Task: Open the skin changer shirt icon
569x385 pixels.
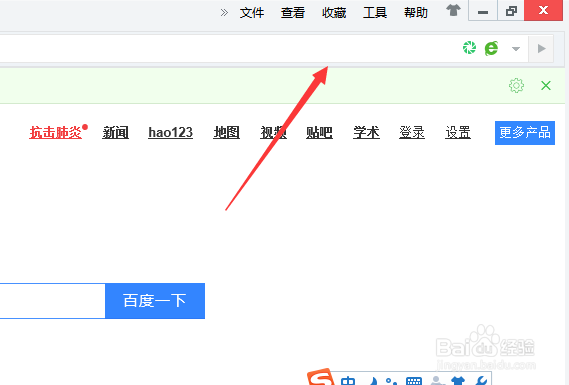Action: 453,10
